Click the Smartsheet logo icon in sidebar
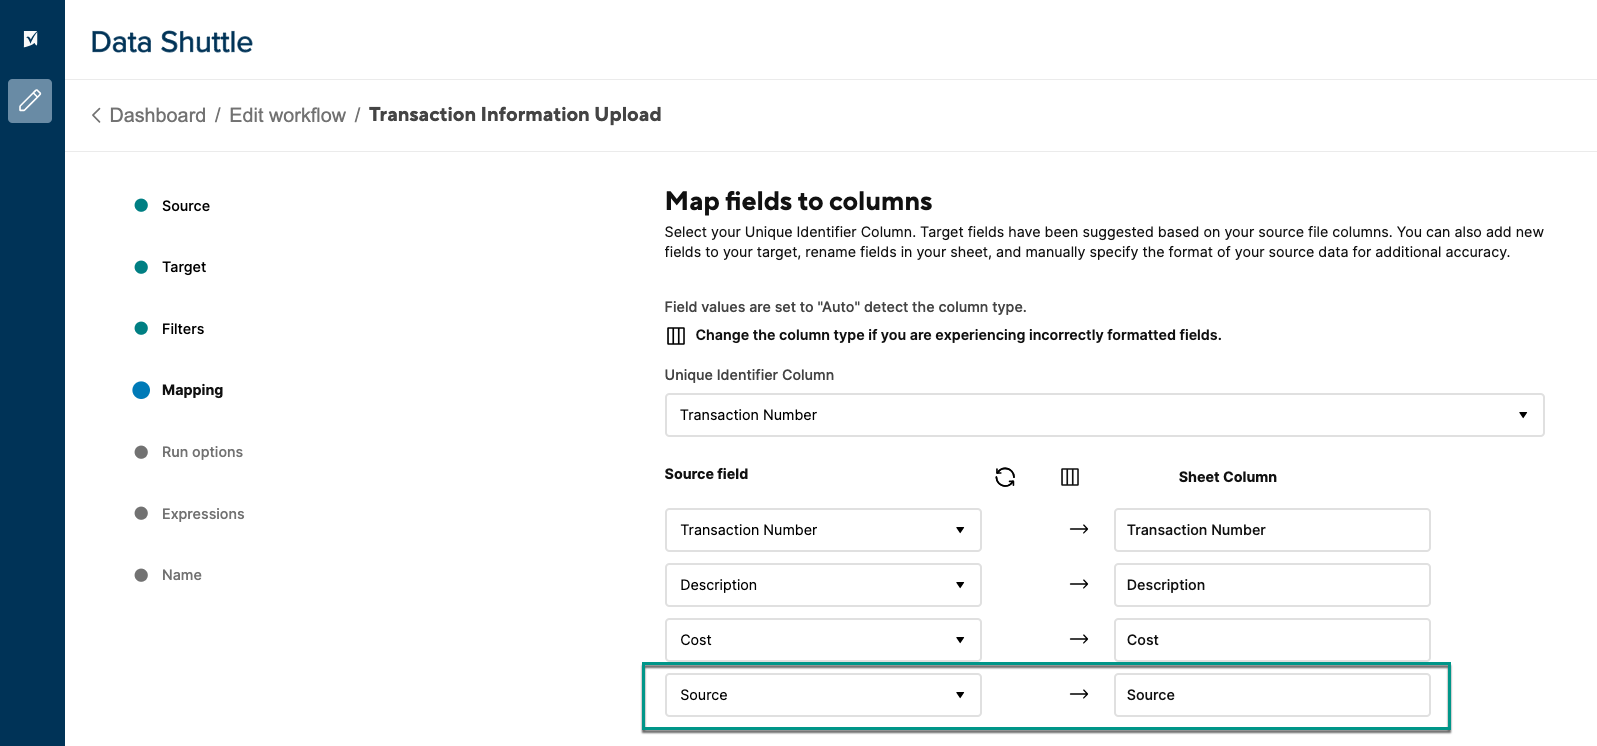This screenshot has height=746, width=1597. [31, 39]
